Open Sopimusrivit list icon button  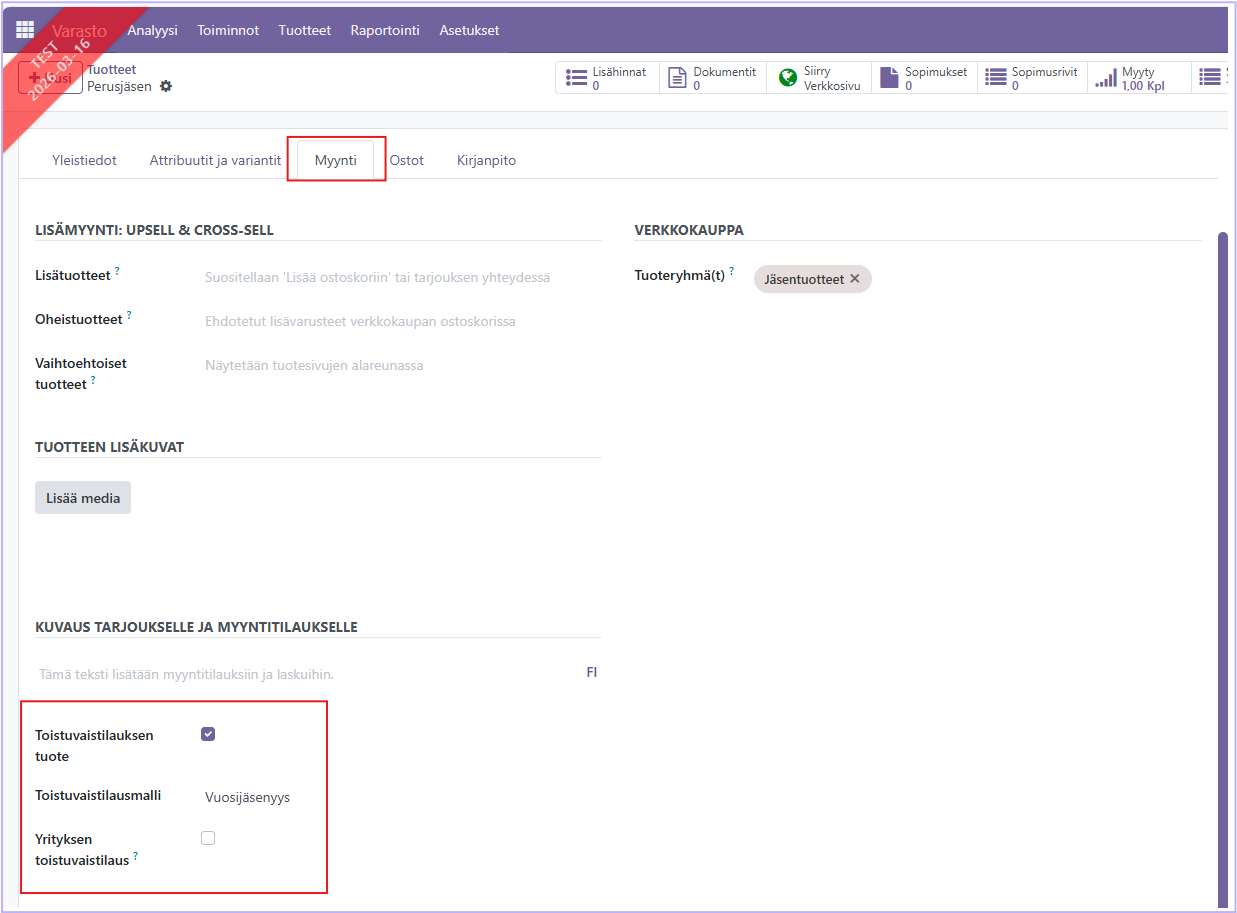tap(995, 78)
